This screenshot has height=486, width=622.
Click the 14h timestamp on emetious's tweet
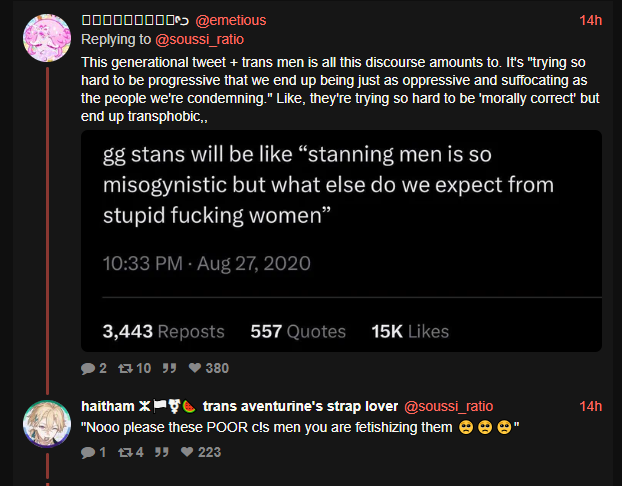(590, 20)
